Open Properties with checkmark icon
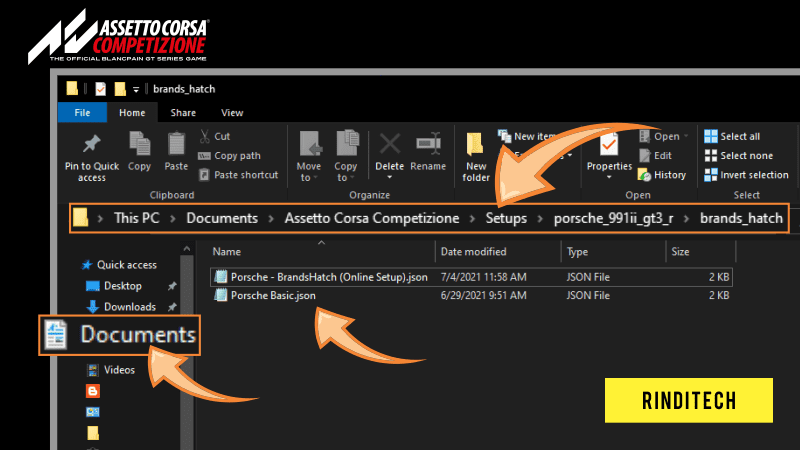 609,144
